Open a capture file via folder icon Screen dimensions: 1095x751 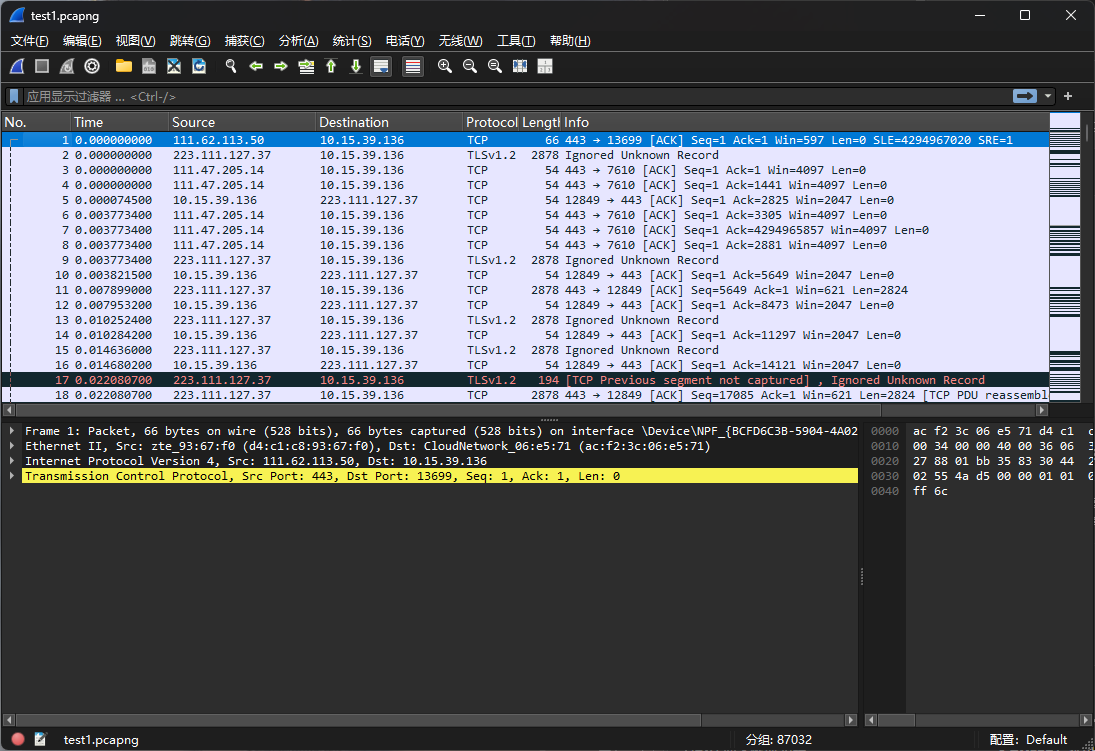[x=124, y=66]
